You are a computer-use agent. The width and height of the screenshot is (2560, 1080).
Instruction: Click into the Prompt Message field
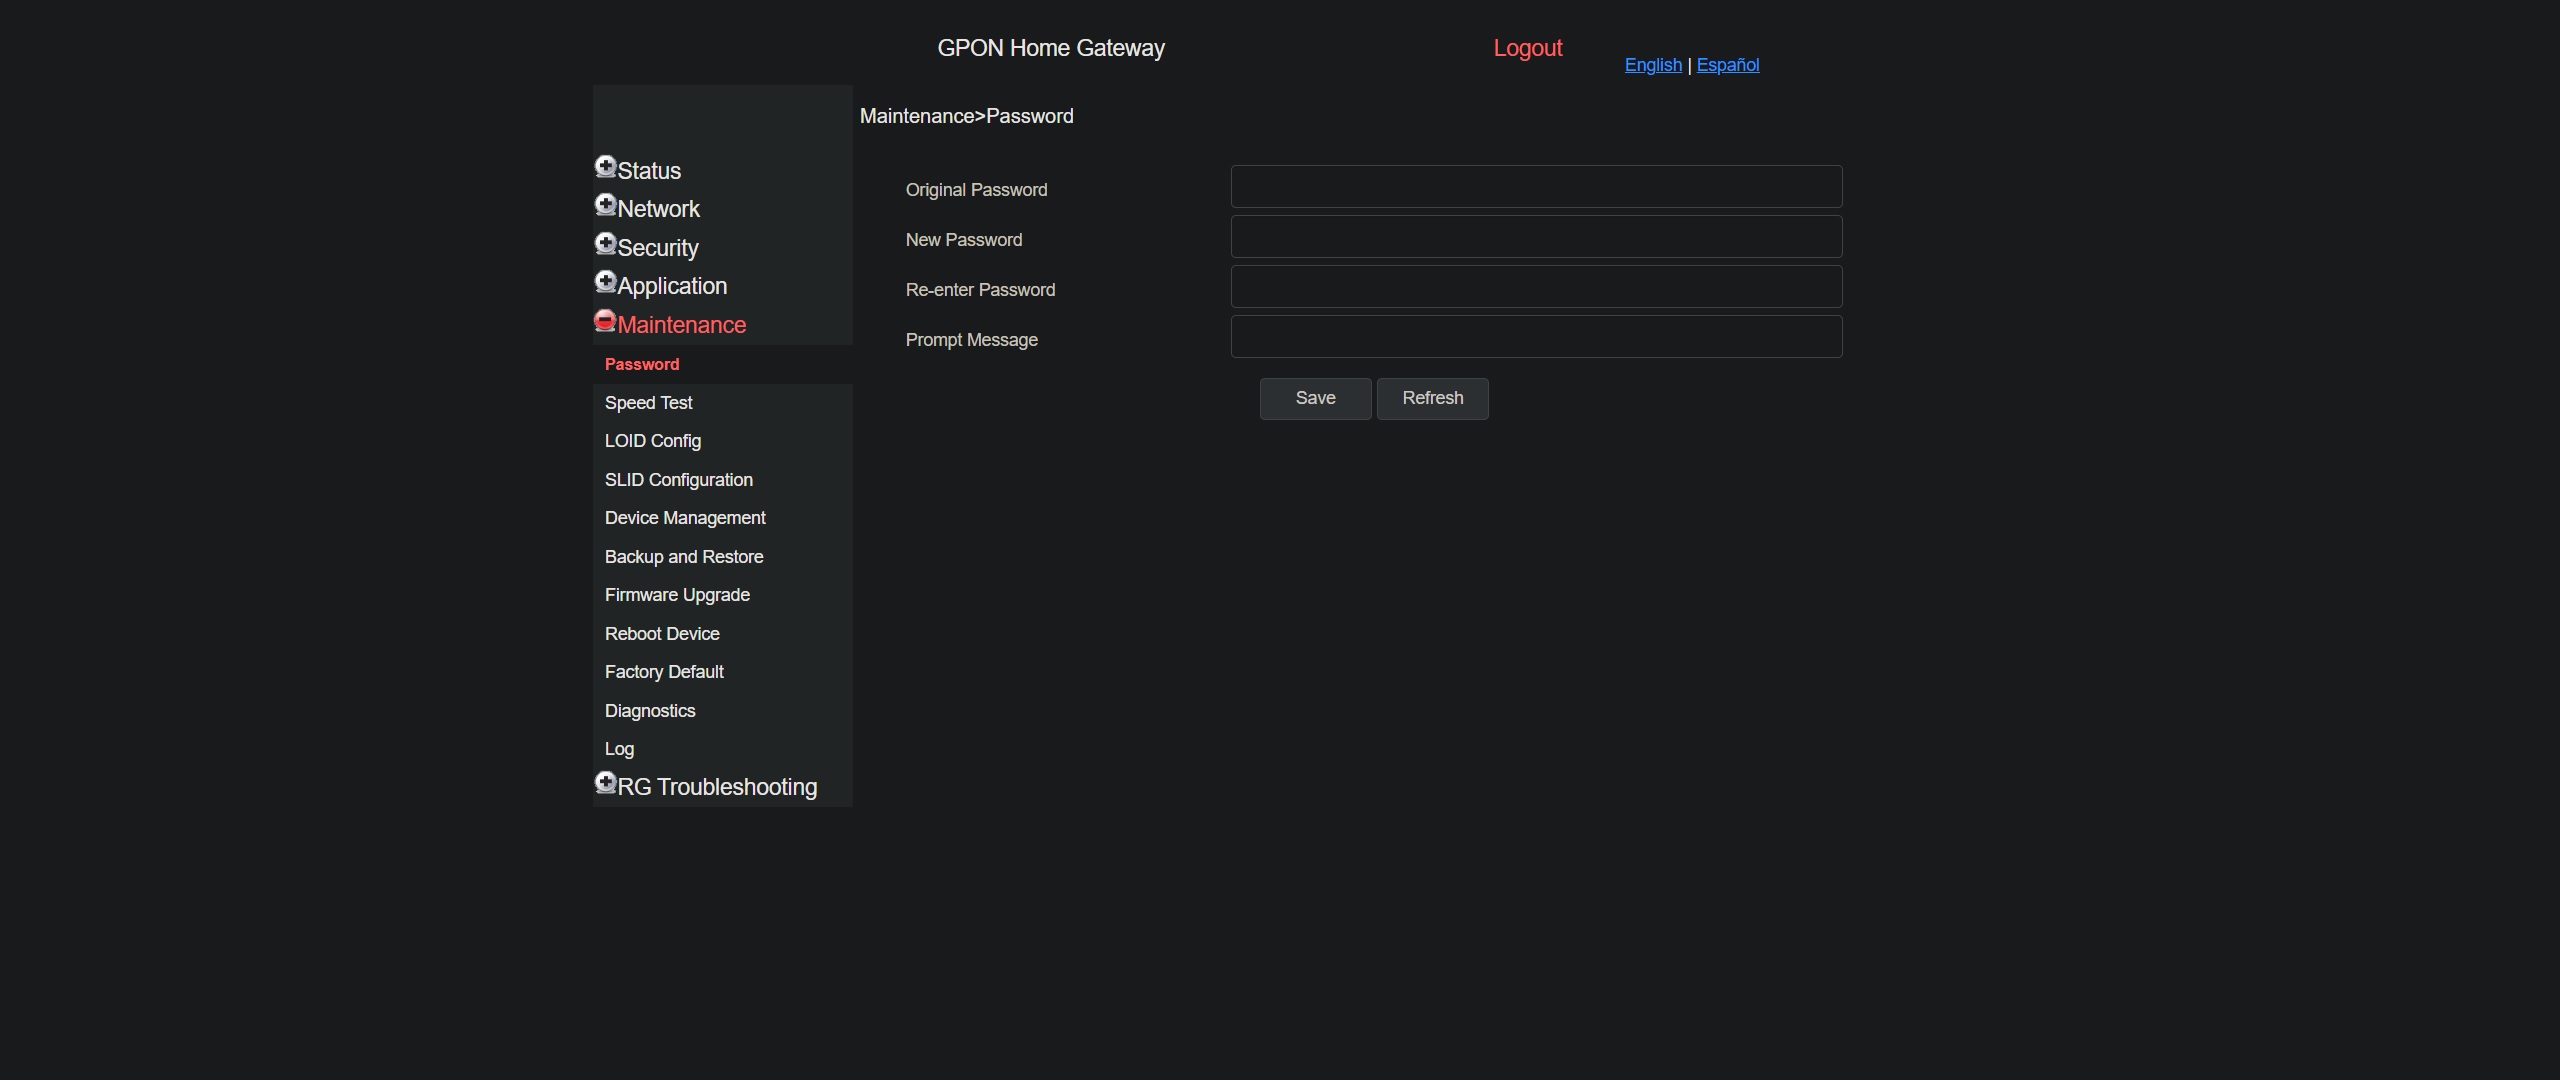tap(1536, 337)
